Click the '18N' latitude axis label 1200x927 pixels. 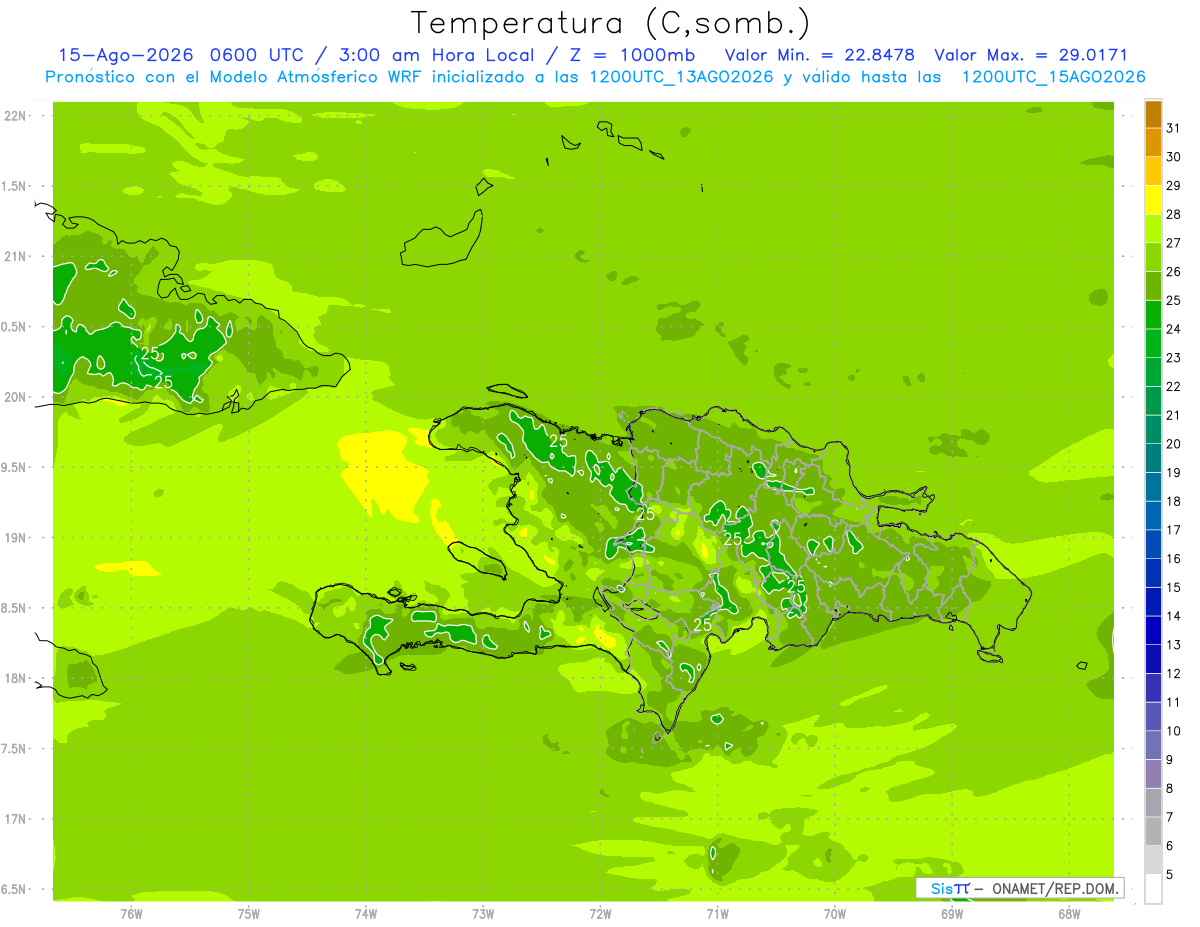pos(15,679)
